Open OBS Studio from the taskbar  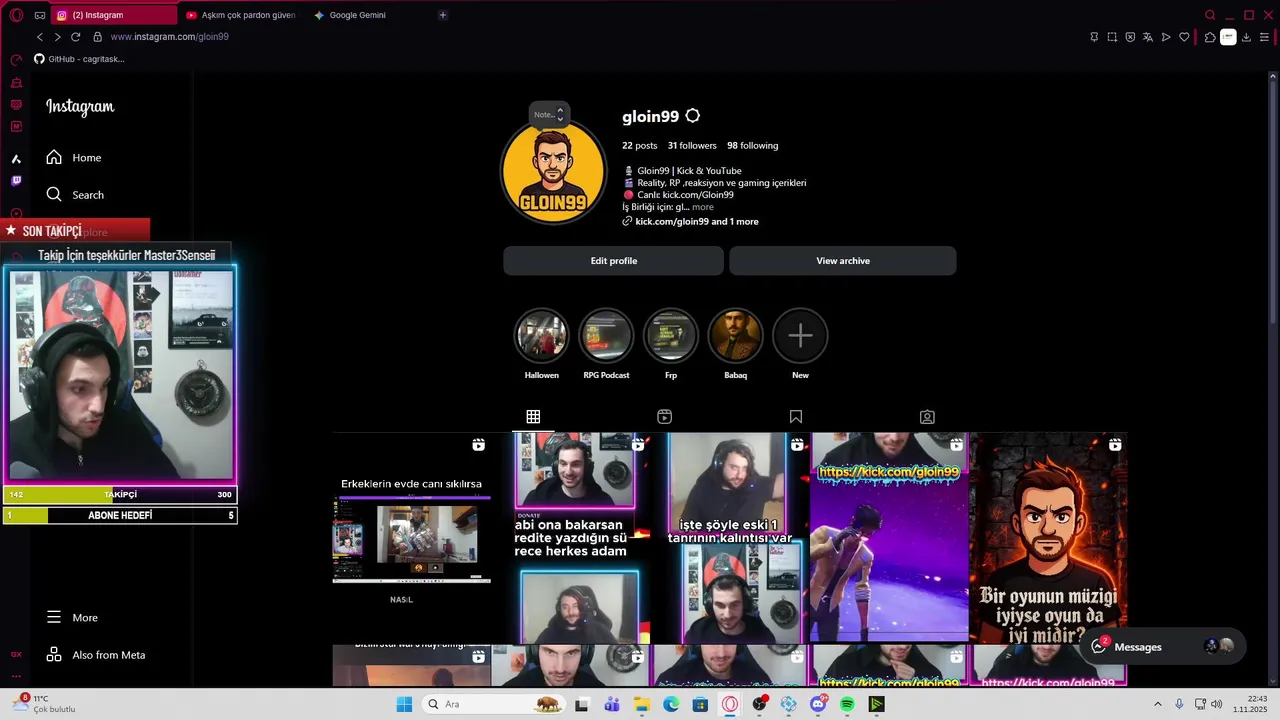pyautogui.click(x=760, y=704)
